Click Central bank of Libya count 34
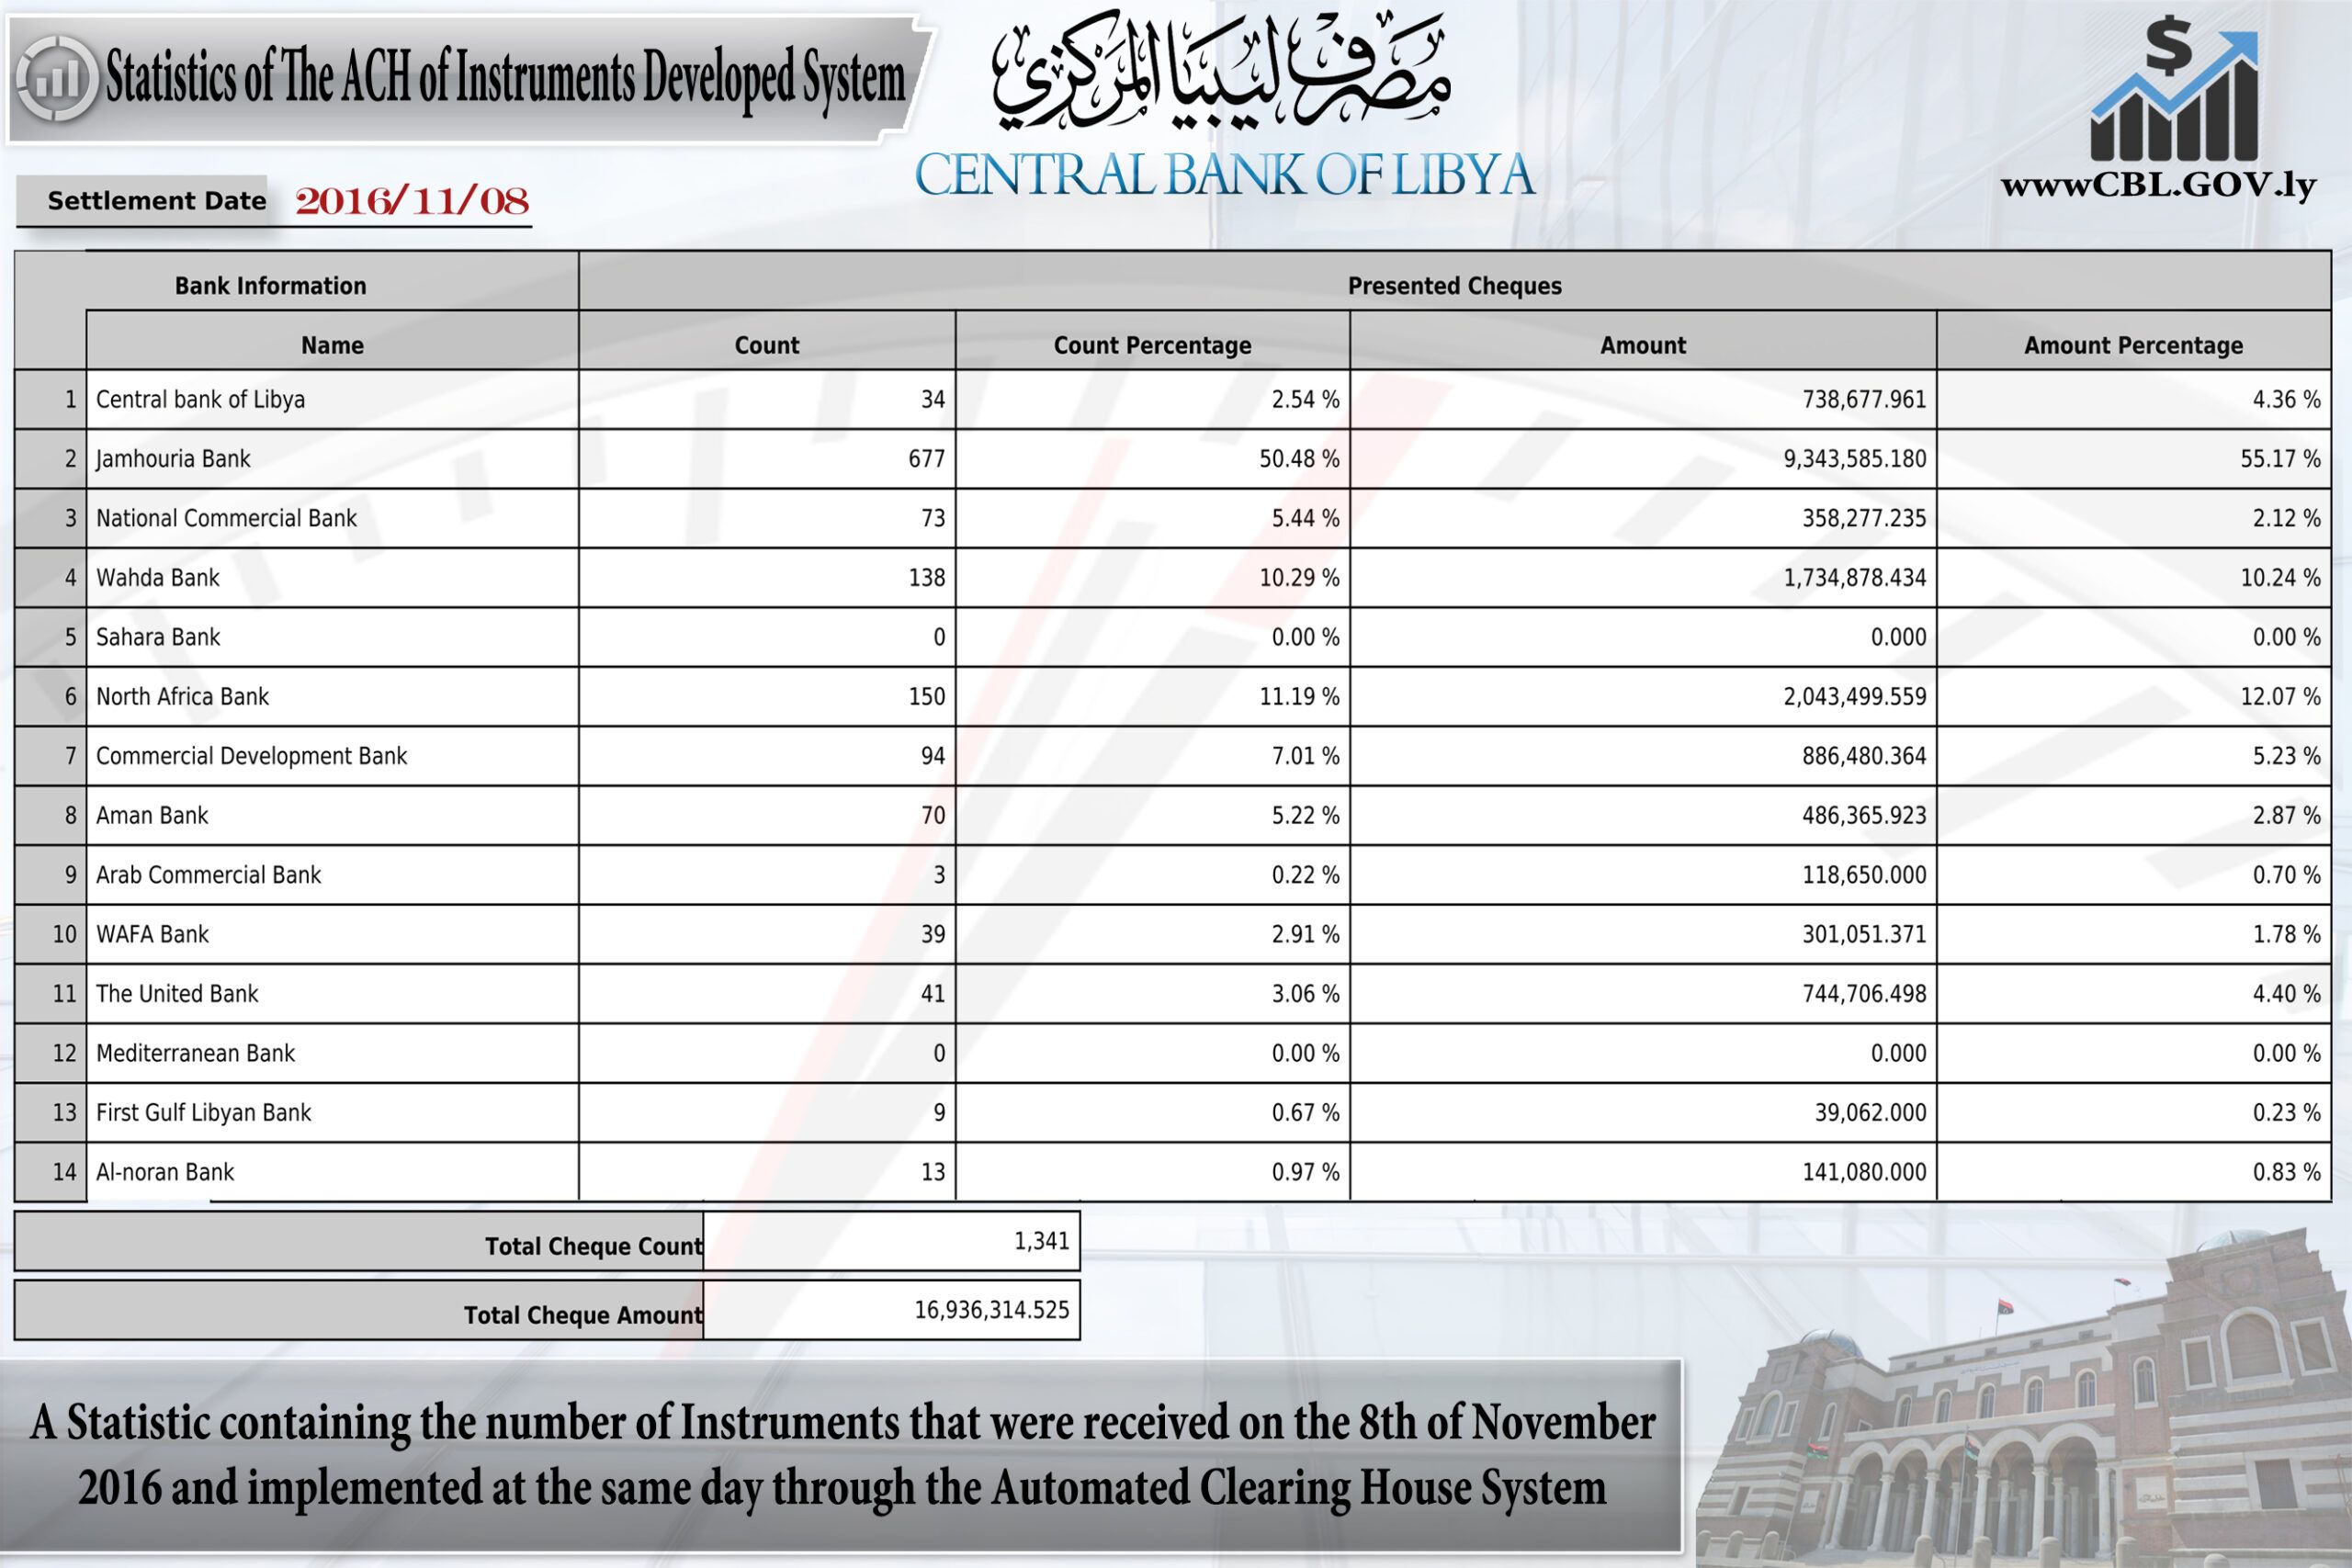Viewport: 2352px width, 1568px height. [x=933, y=399]
